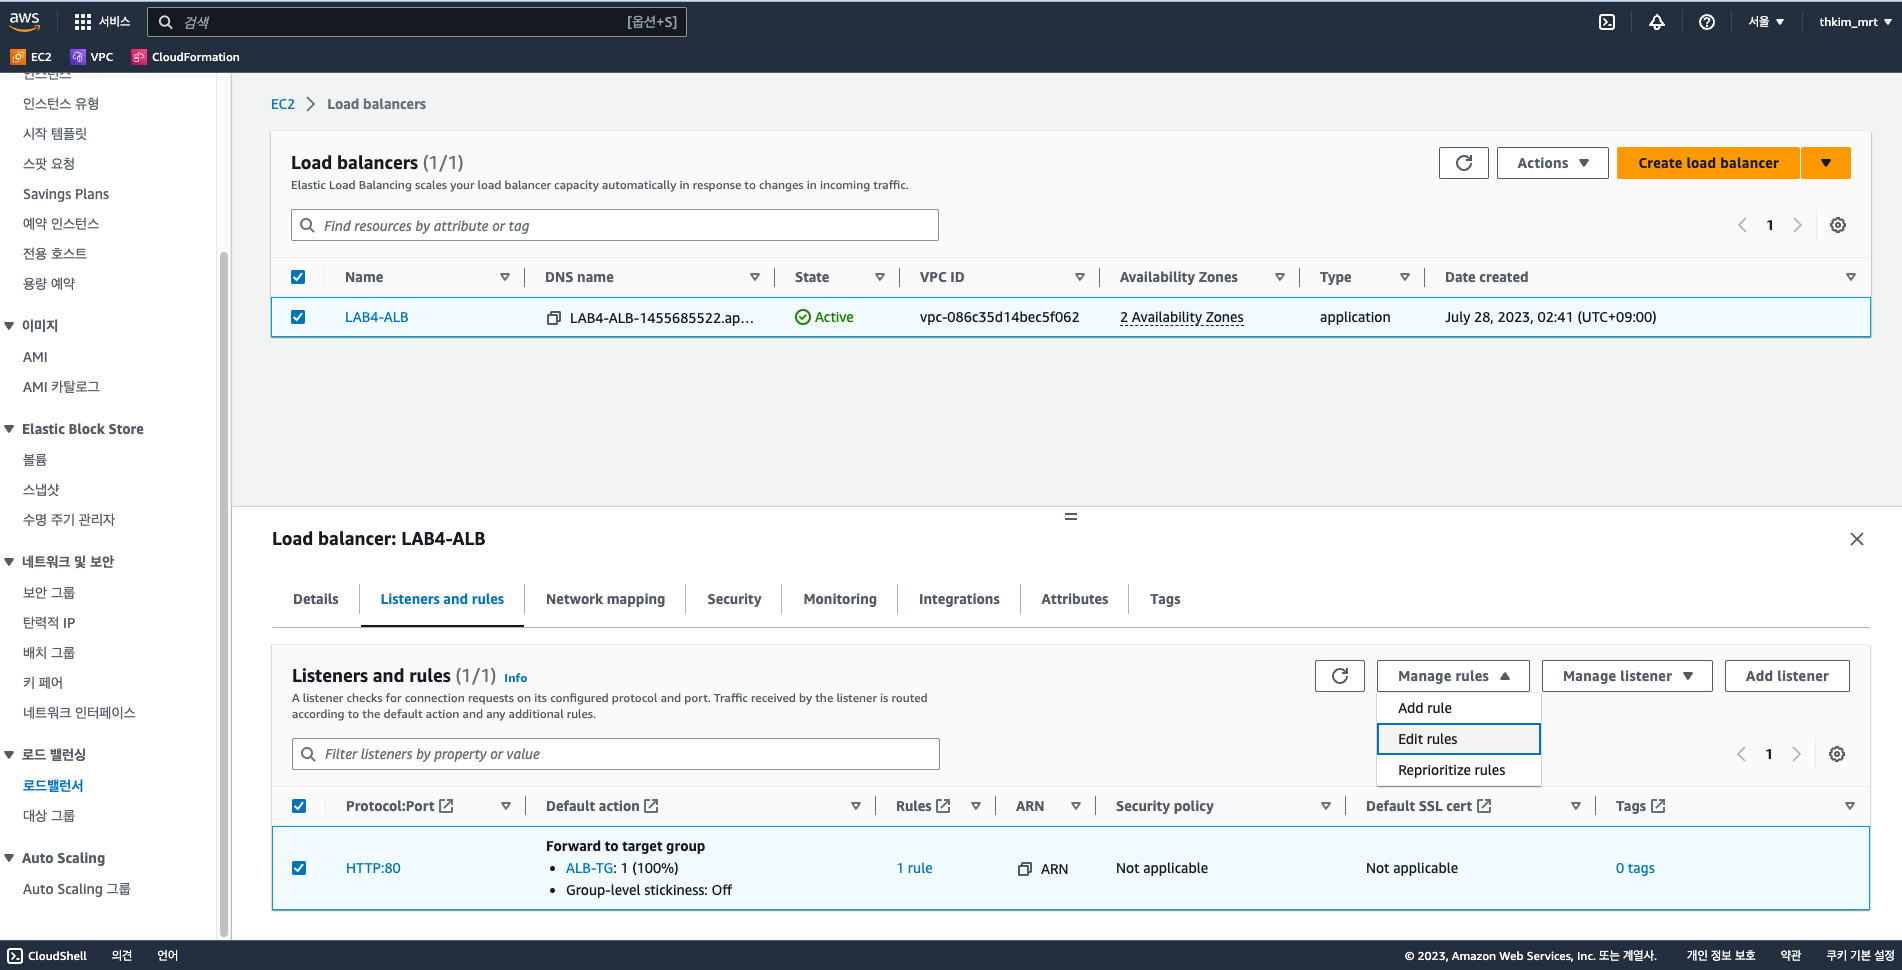The image size is (1902, 970).
Task: Go to next page of load balancers
Action: (1797, 225)
